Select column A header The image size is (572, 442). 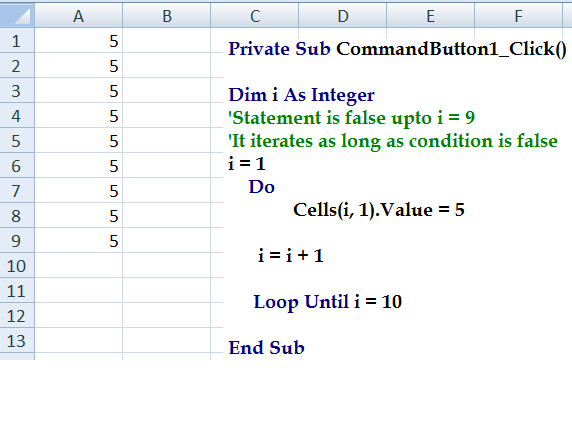coord(78,16)
